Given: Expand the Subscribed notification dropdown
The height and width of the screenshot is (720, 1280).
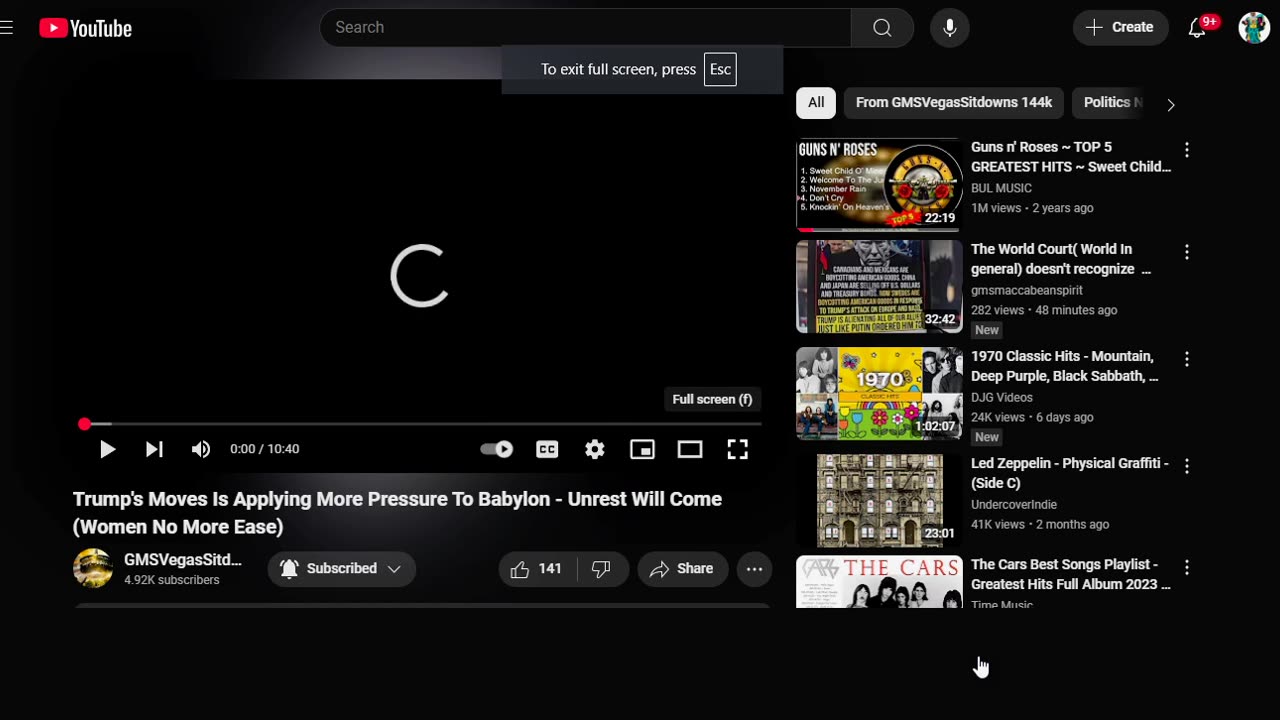Looking at the screenshot, I should [x=342, y=569].
